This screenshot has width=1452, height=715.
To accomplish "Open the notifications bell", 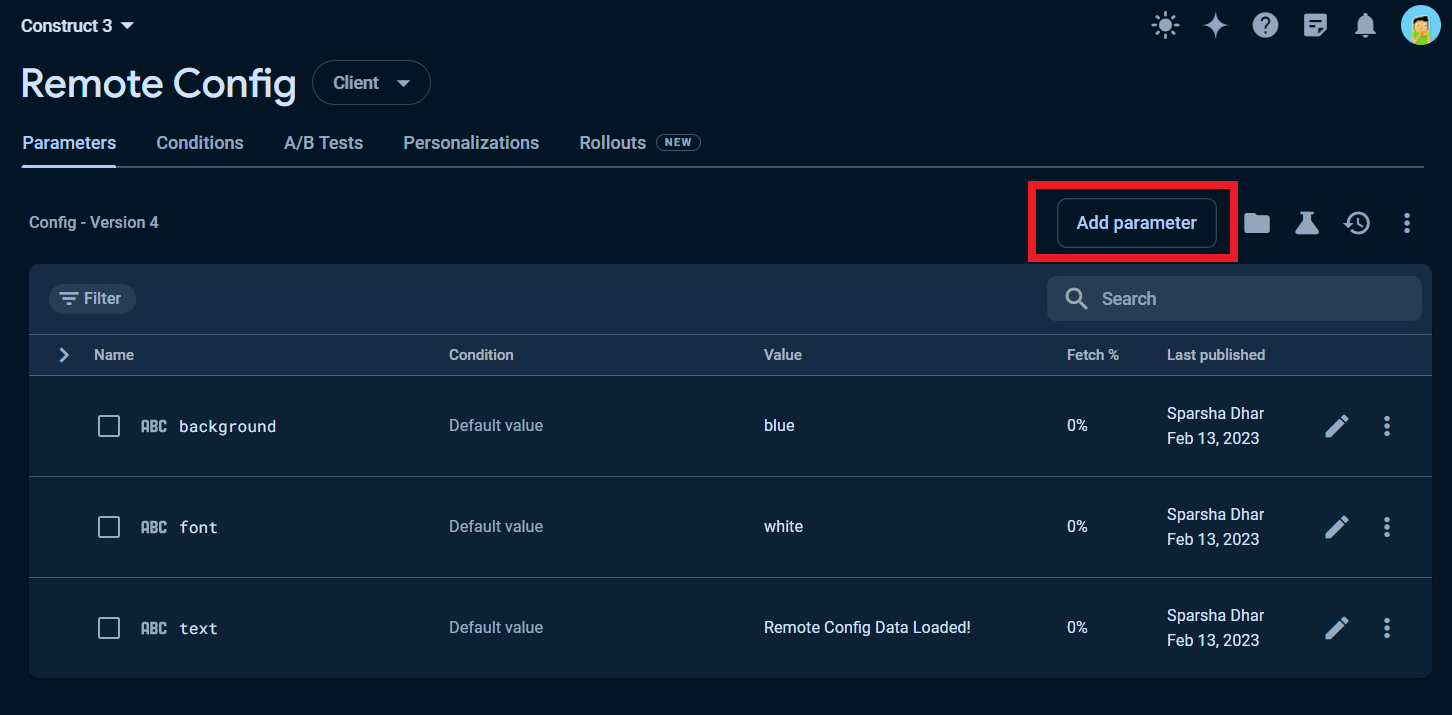I will pyautogui.click(x=1365, y=26).
